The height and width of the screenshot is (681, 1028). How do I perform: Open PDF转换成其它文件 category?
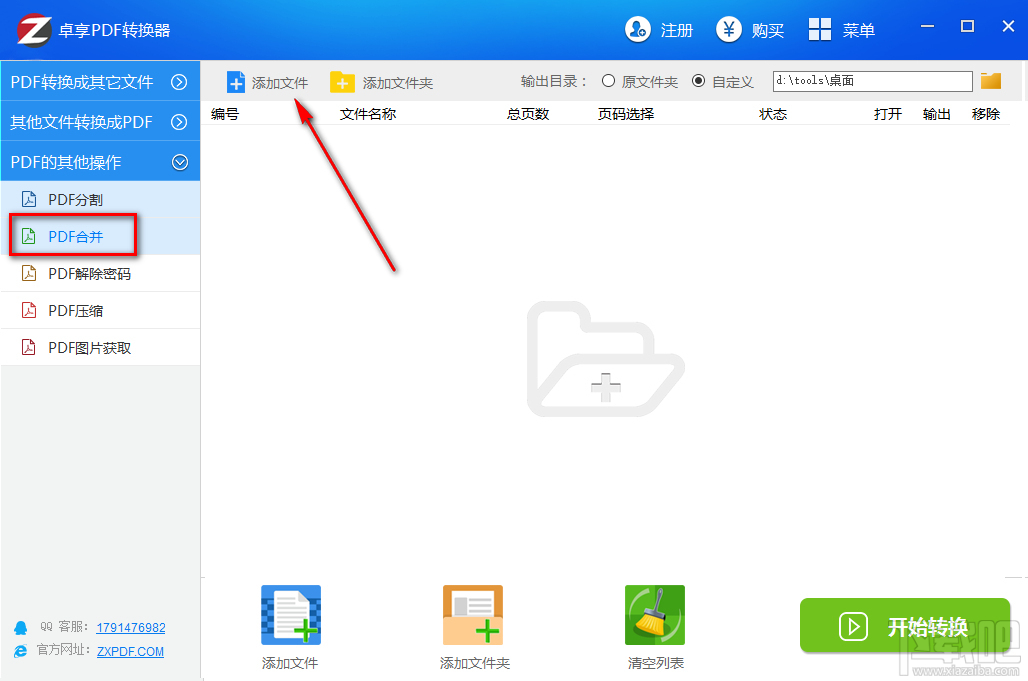(x=100, y=82)
